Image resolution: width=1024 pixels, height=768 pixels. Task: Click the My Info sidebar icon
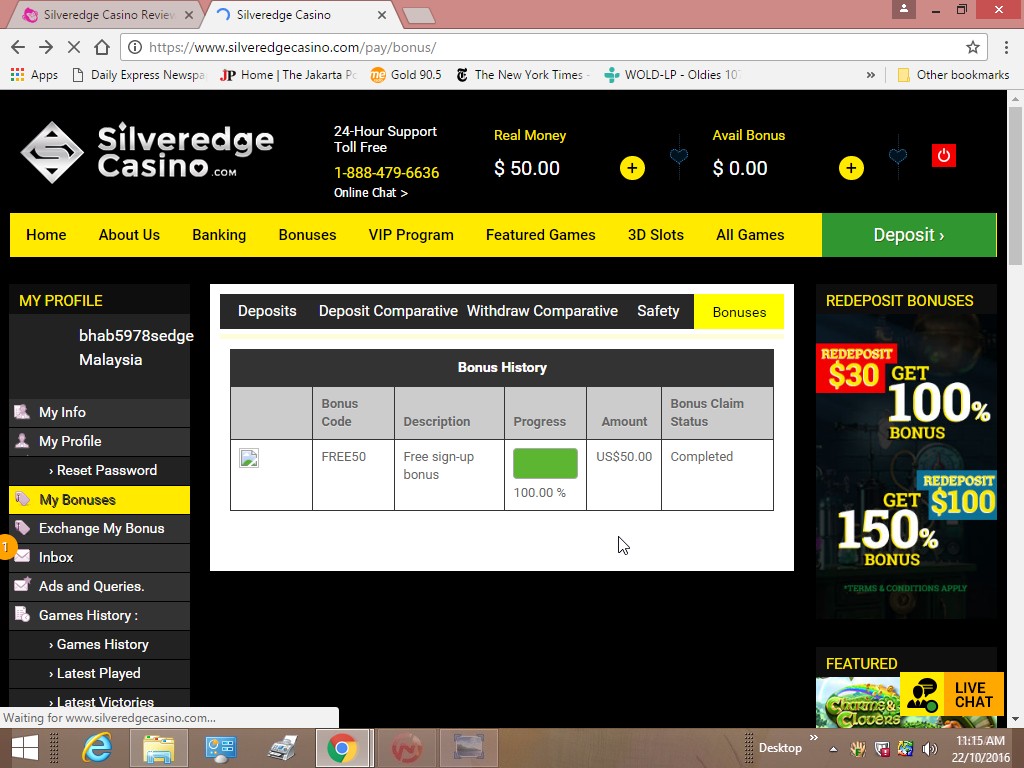(22, 411)
